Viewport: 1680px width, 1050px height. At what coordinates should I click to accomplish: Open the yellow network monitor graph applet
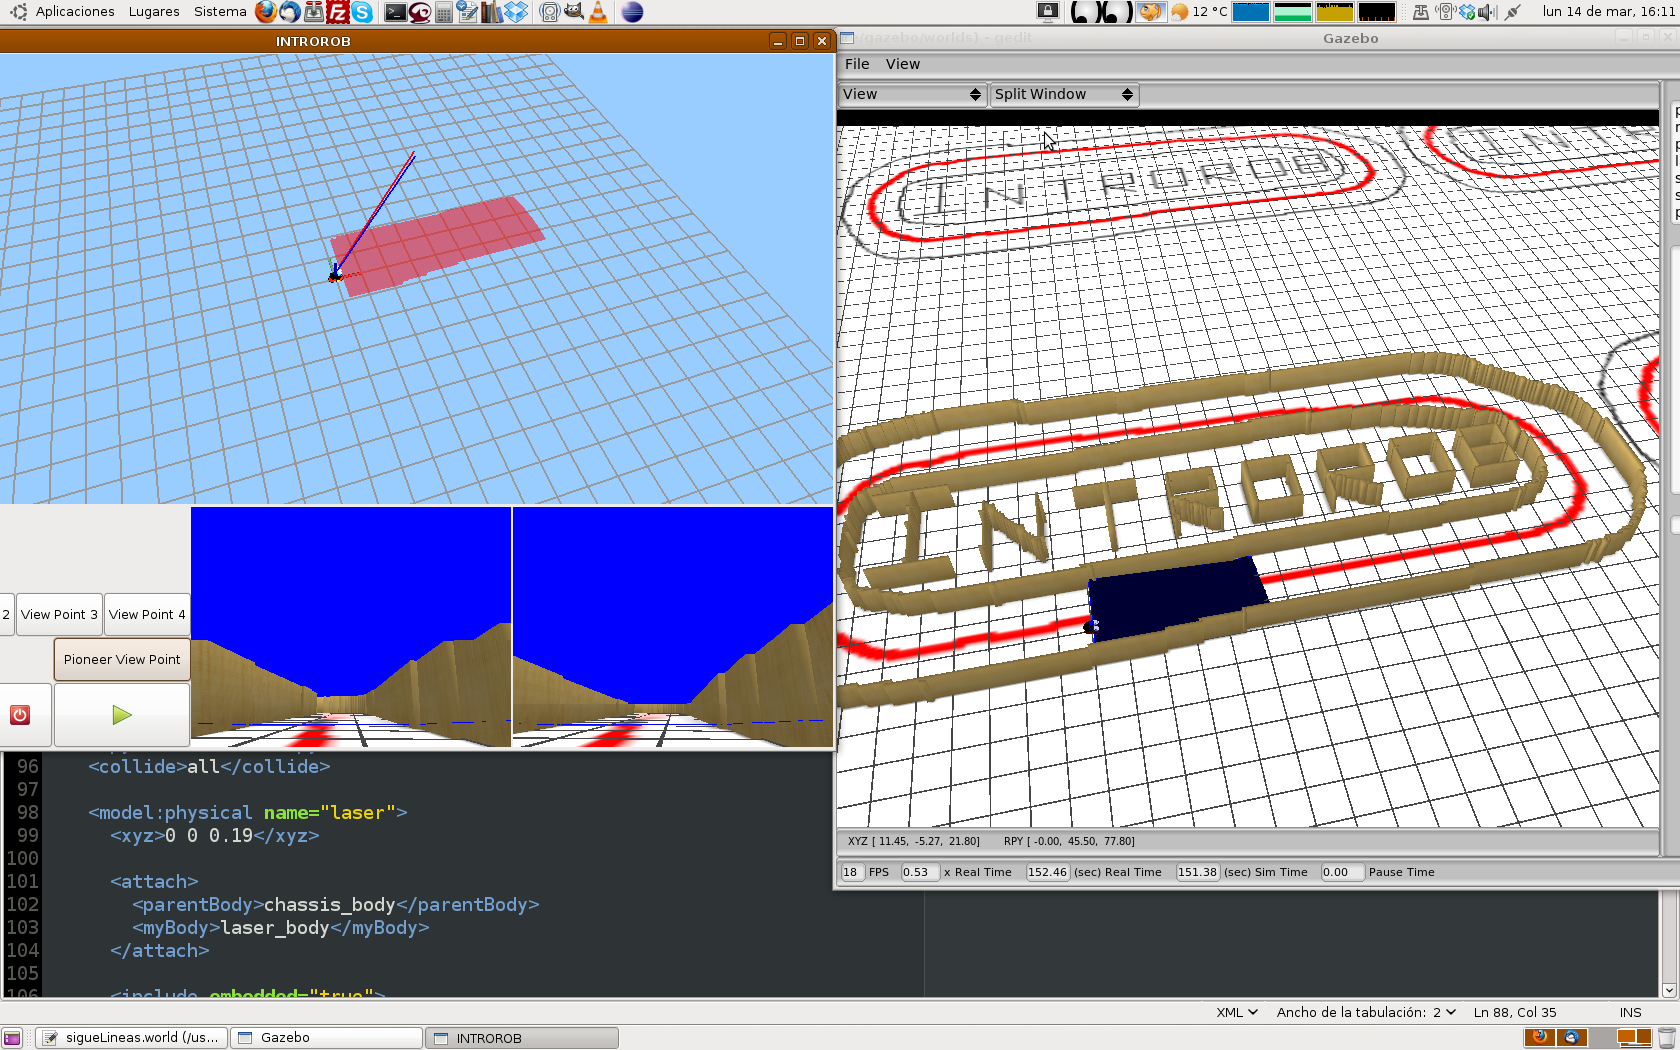click(1335, 12)
